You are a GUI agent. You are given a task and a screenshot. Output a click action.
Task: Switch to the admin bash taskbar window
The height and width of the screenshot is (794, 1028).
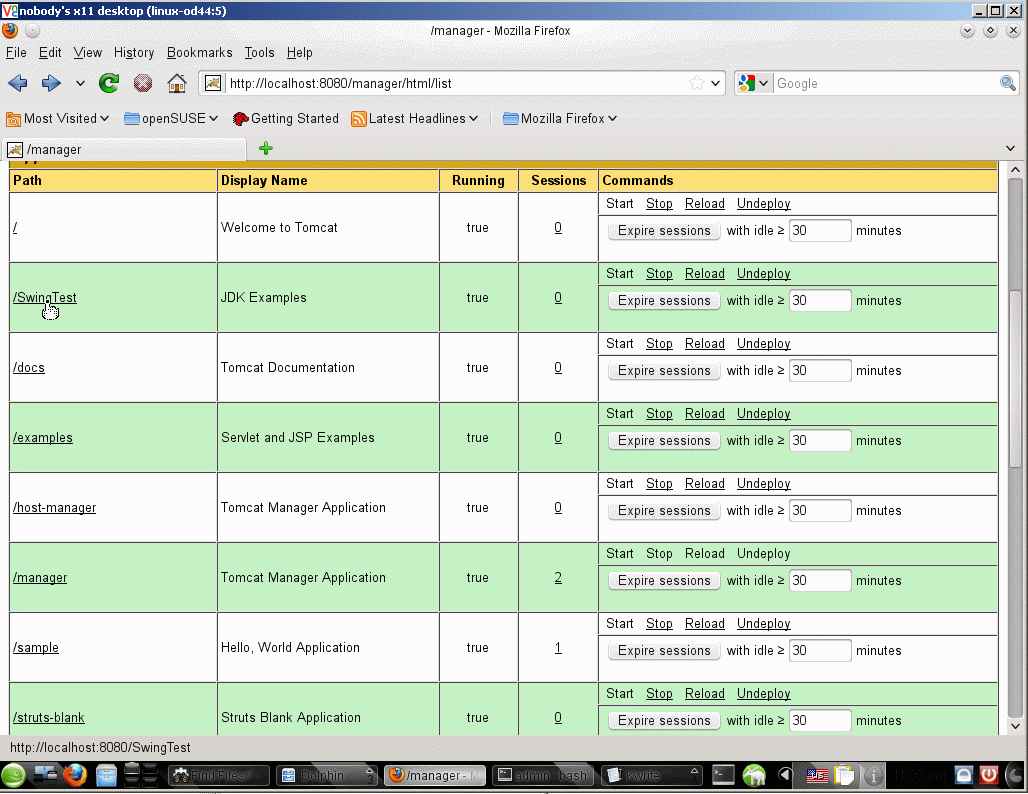[543, 776]
